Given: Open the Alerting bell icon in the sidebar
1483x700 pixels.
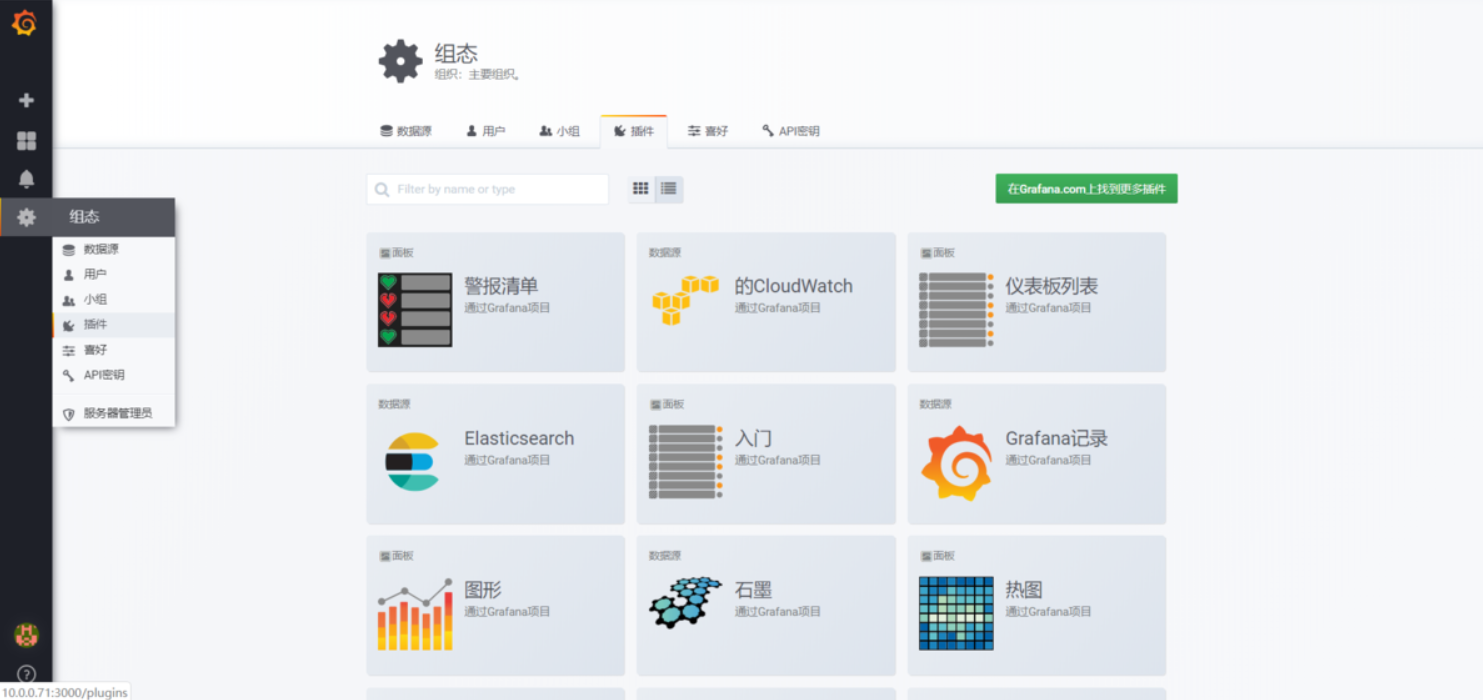Looking at the screenshot, I should coord(27,179).
